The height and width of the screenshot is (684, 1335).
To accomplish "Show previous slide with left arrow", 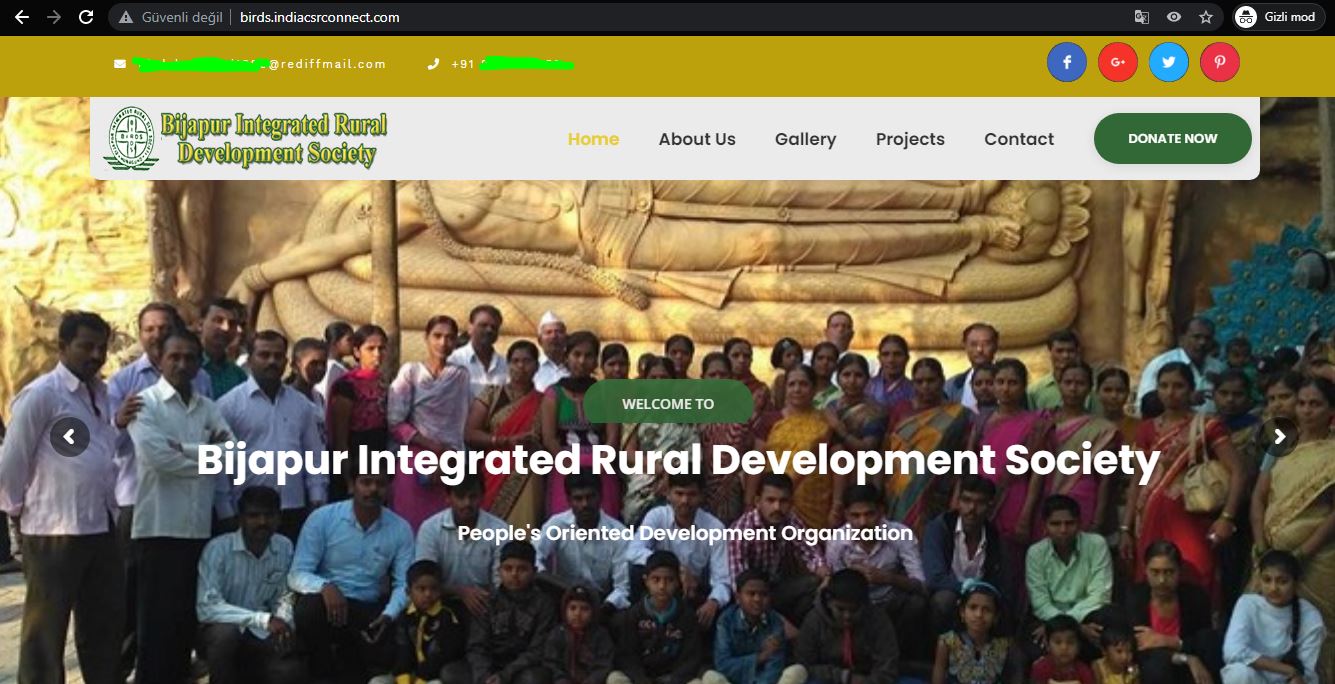I will click(70, 437).
